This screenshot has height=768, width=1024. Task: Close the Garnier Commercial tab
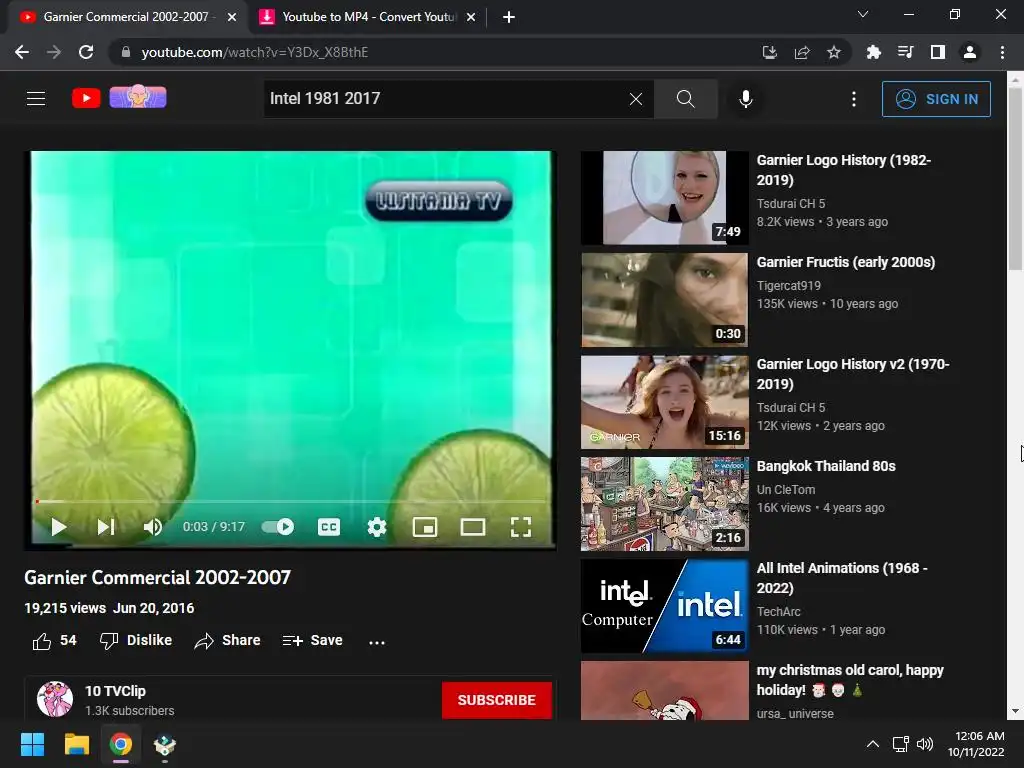tap(232, 18)
